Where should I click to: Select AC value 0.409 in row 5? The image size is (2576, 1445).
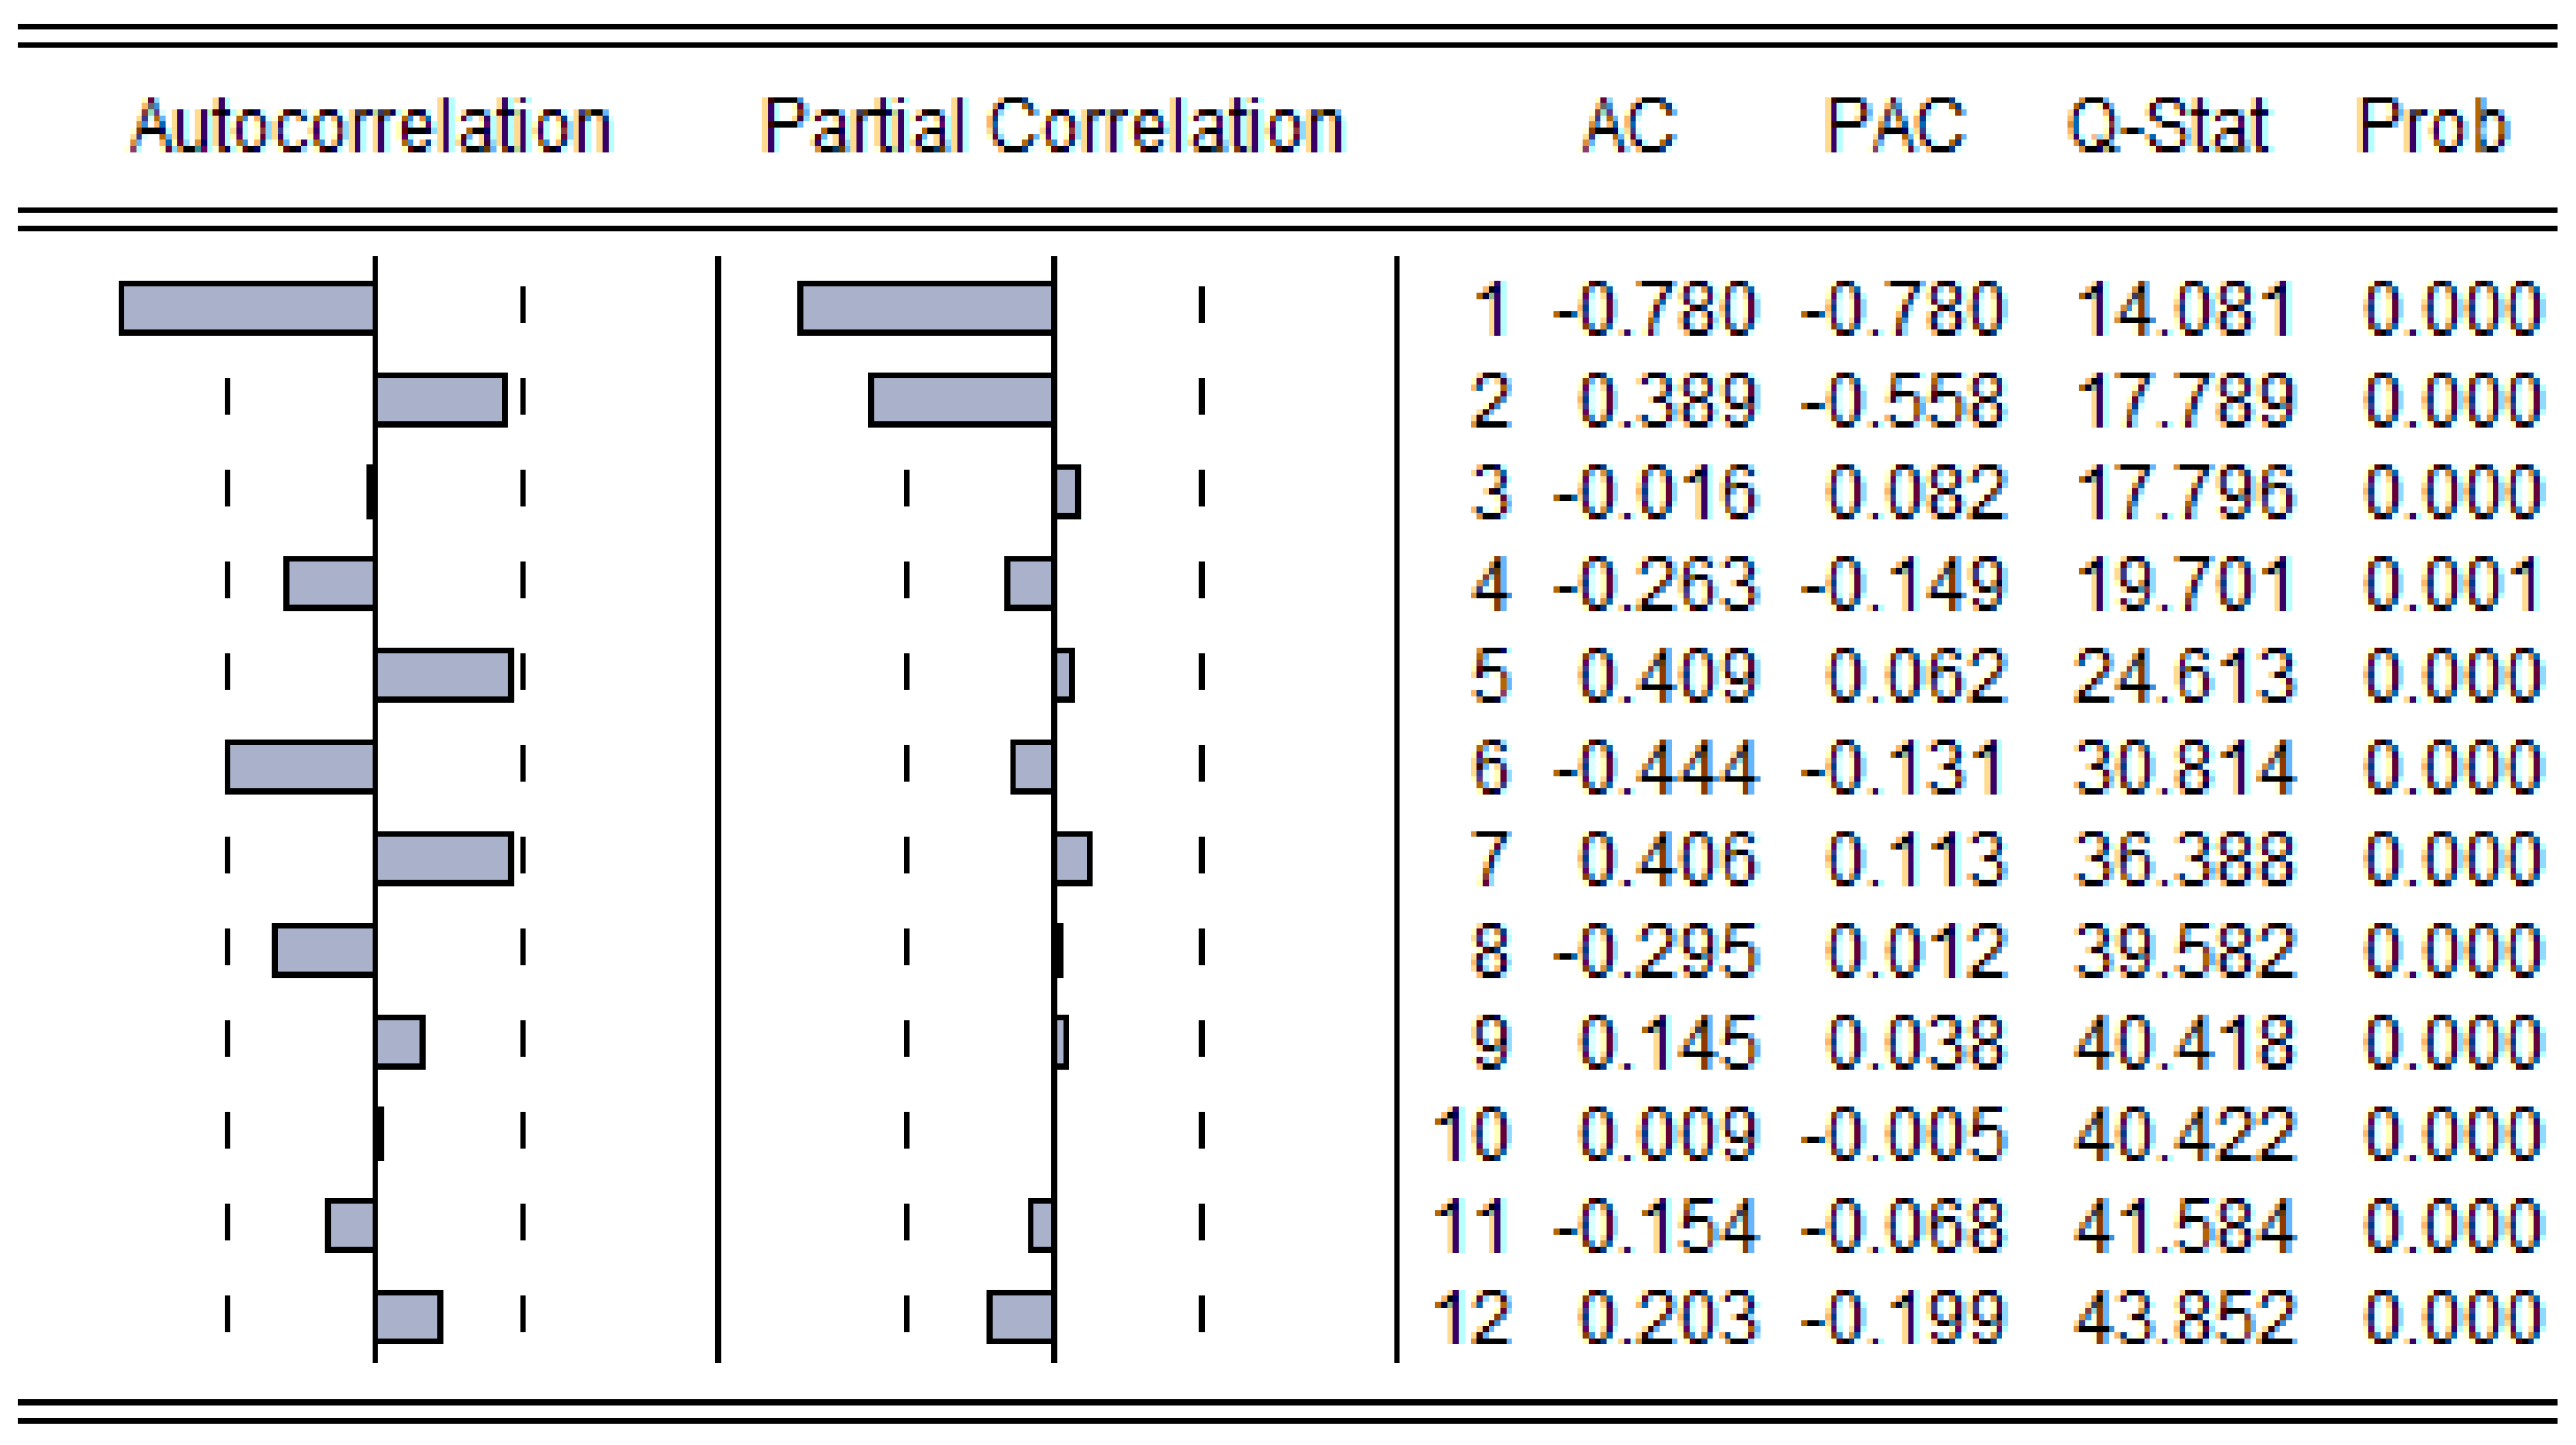coord(1667,675)
